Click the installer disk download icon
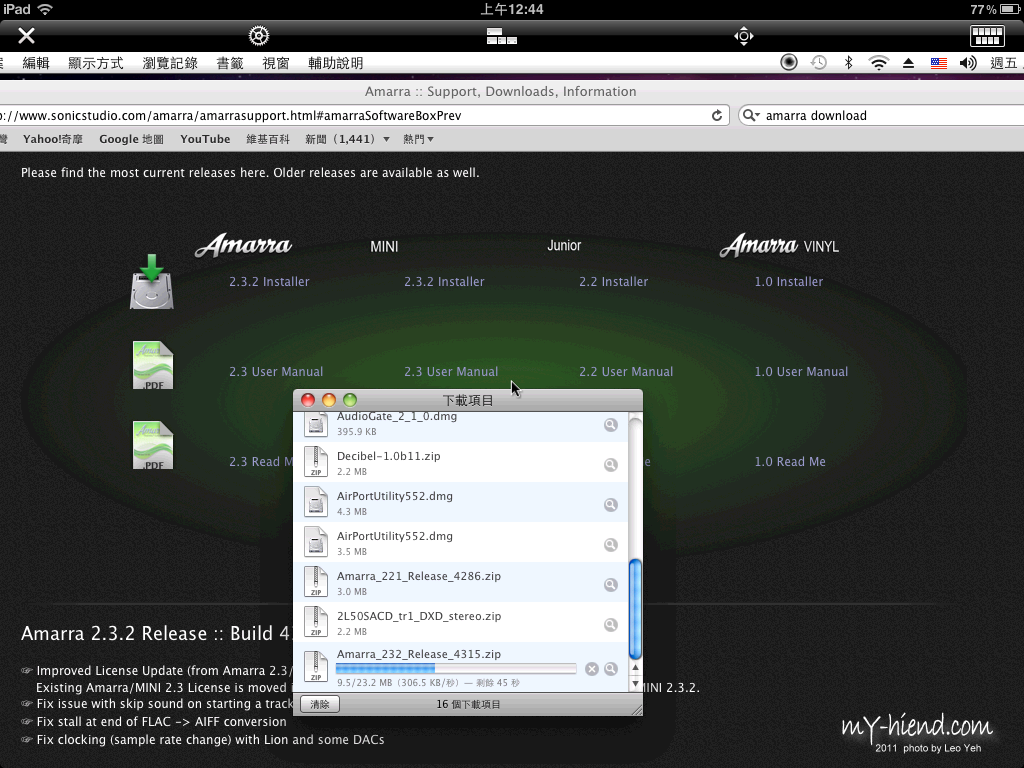 pyautogui.click(x=152, y=281)
